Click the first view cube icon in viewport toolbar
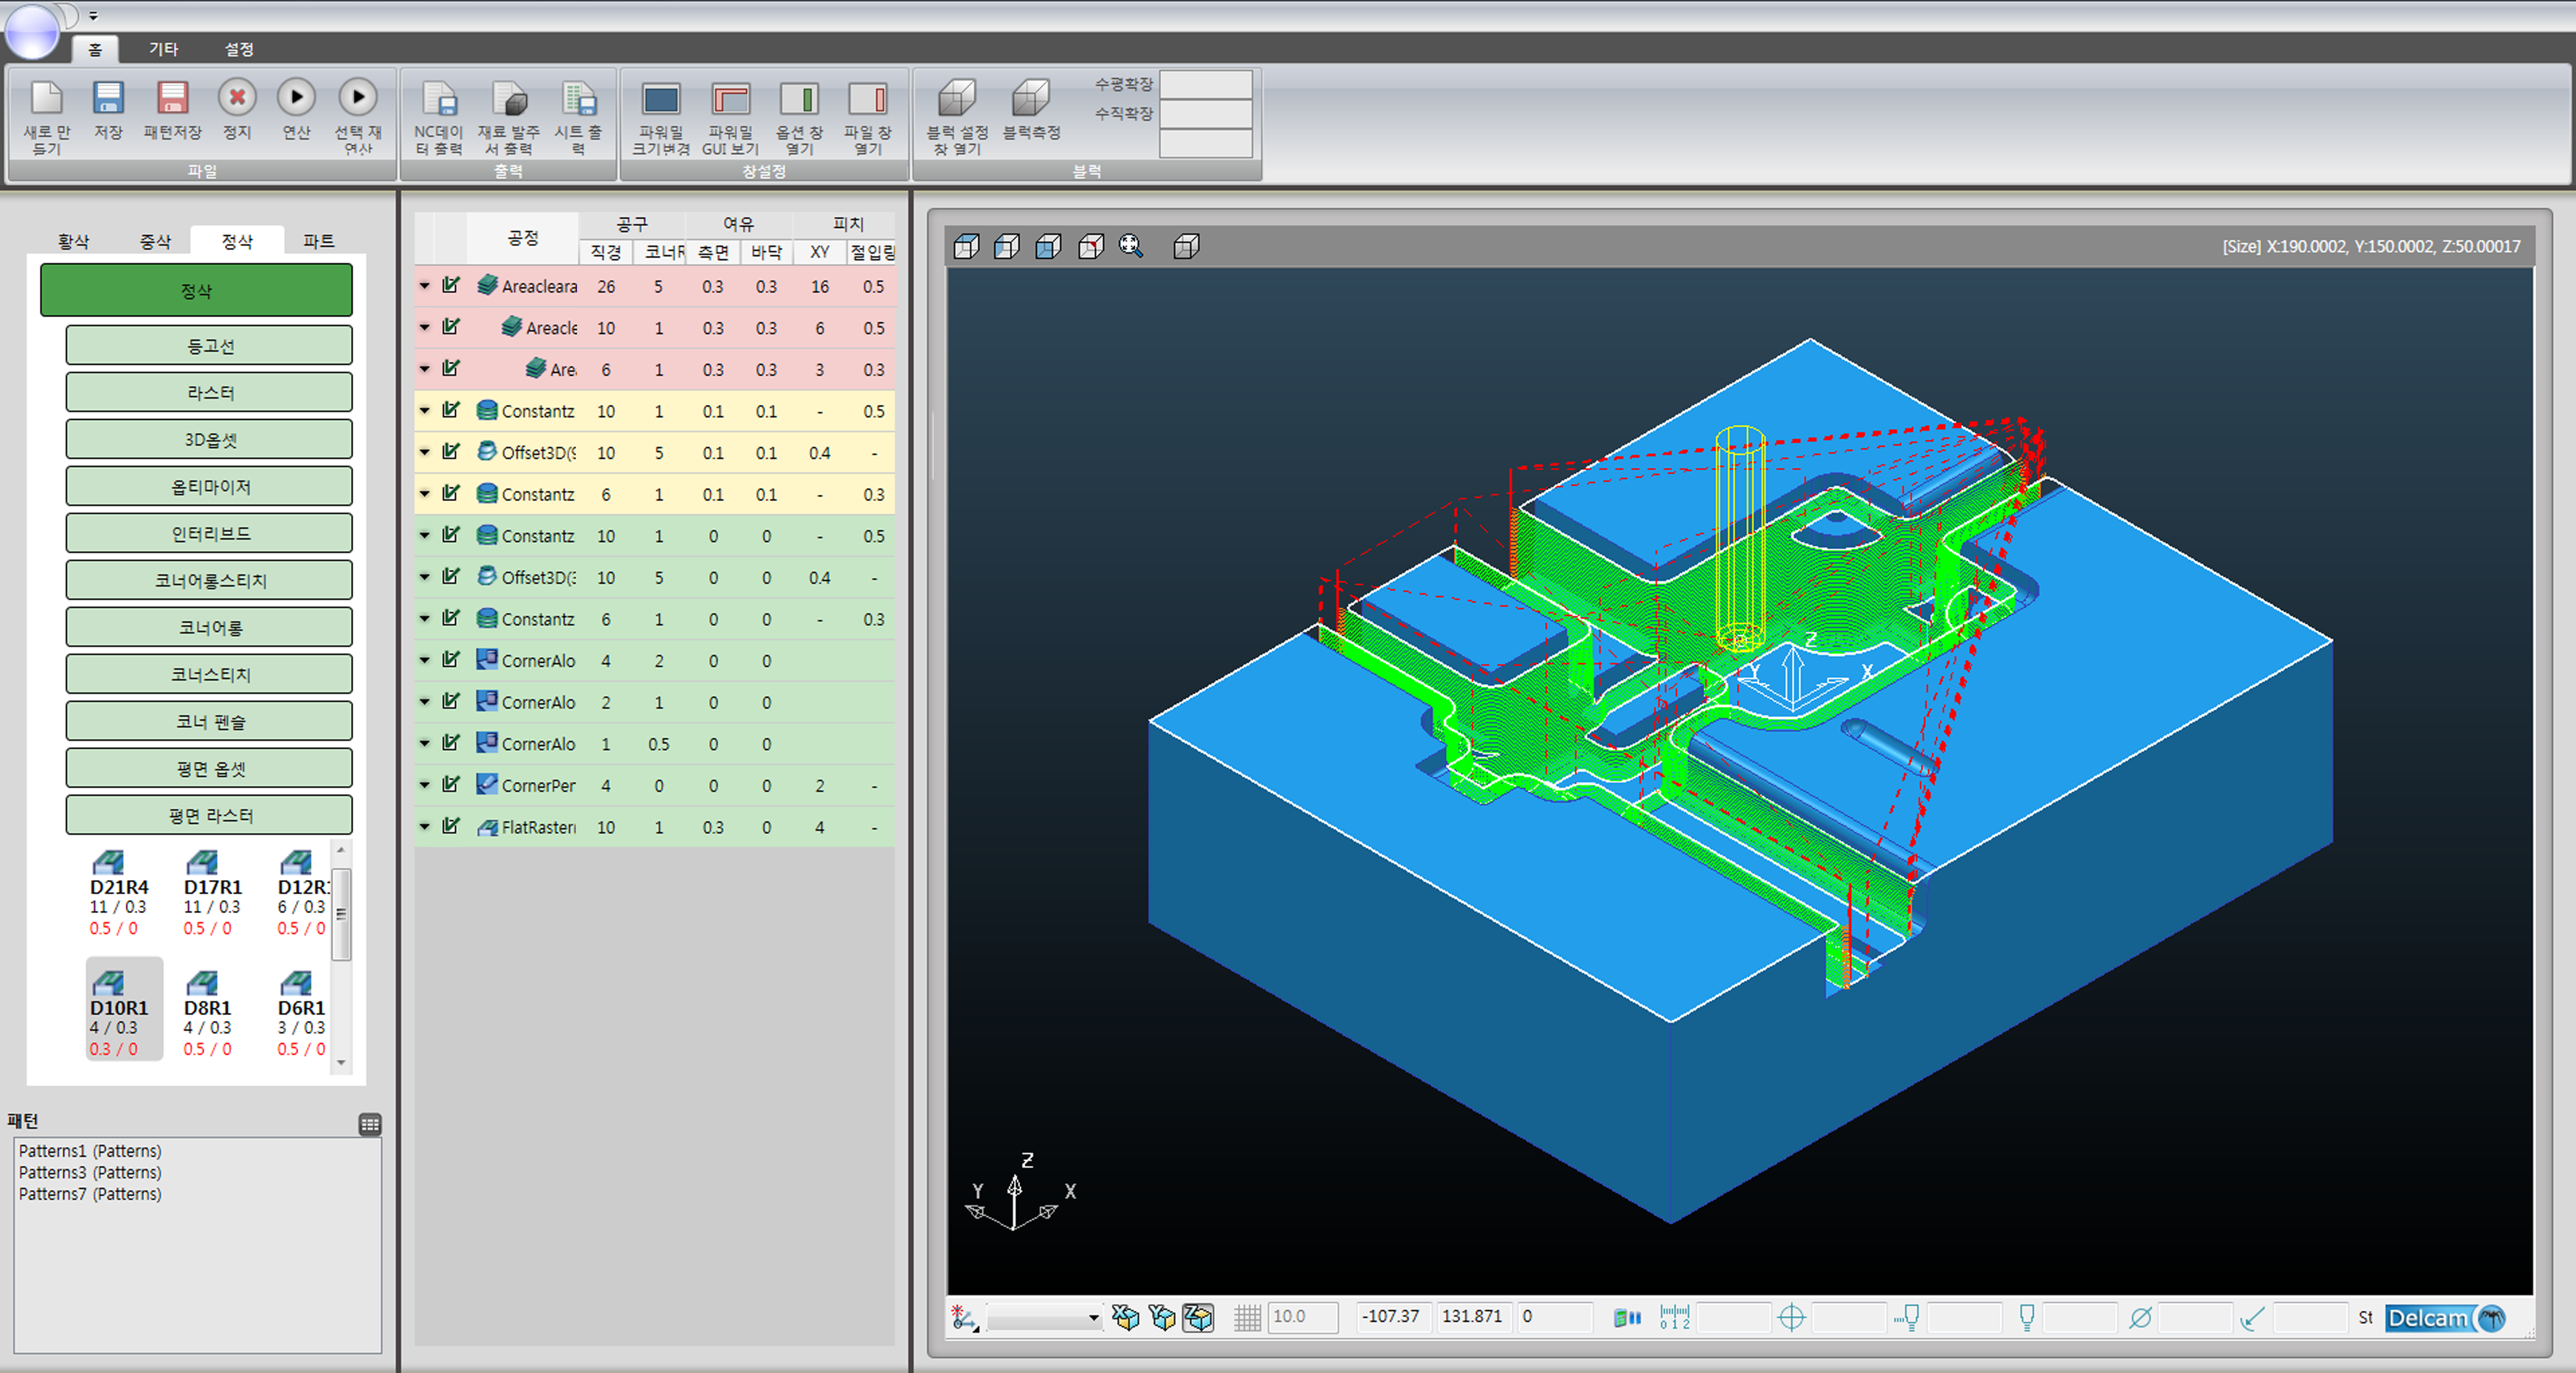Viewport: 2576px width, 1373px height. [x=967, y=246]
